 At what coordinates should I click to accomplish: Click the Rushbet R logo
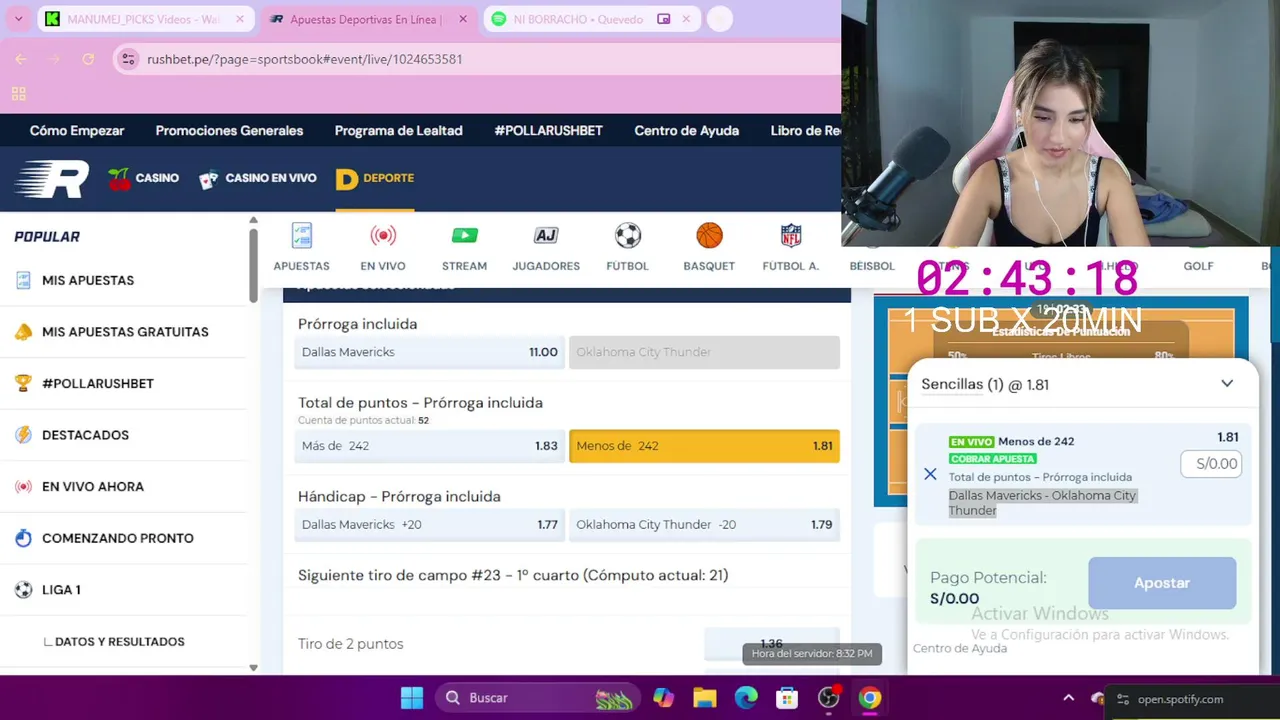52,179
